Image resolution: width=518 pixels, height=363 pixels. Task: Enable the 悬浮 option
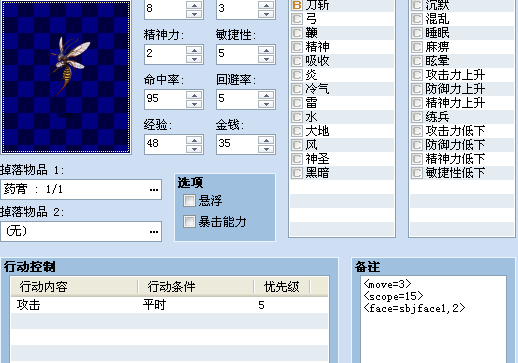pos(189,201)
